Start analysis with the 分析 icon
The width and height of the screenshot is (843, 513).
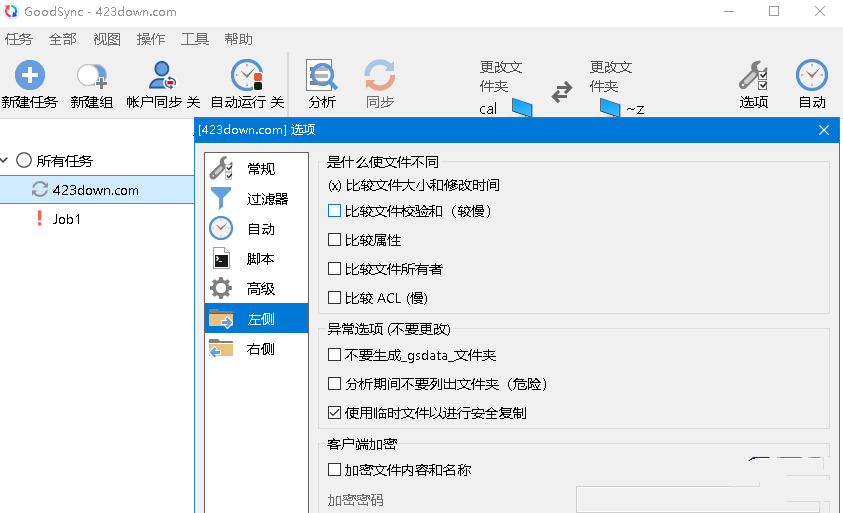point(322,76)
